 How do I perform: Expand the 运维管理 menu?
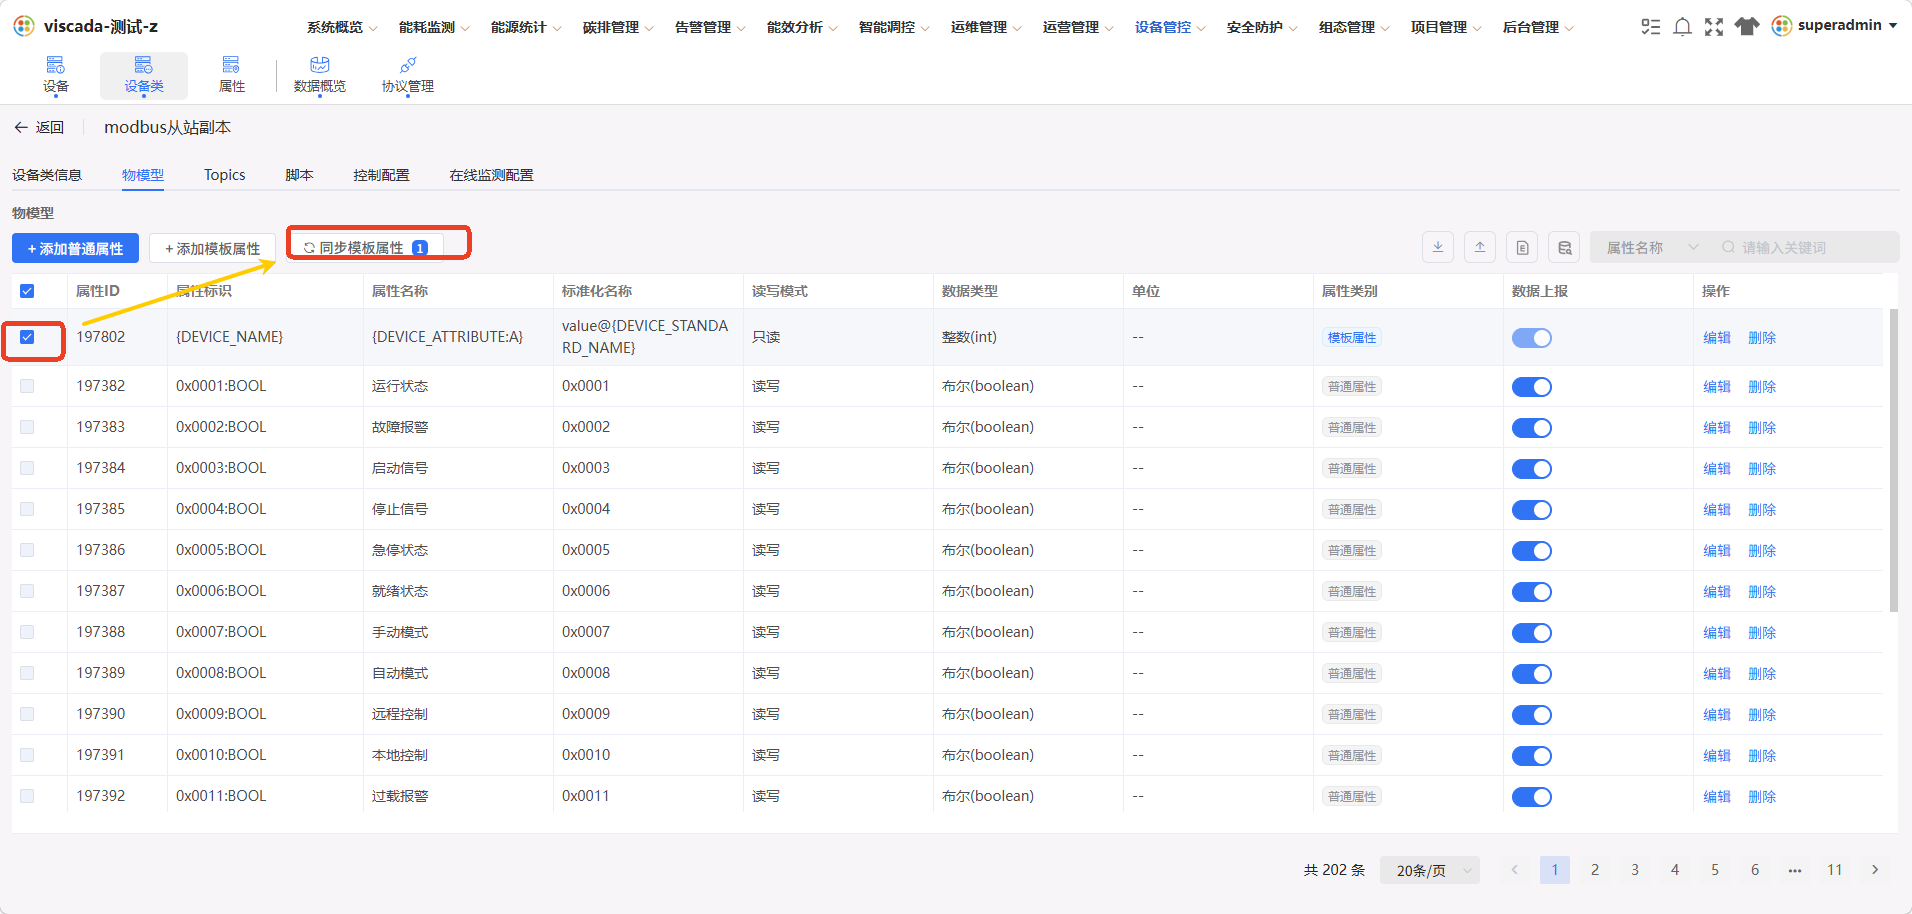(x=986, y=27)
